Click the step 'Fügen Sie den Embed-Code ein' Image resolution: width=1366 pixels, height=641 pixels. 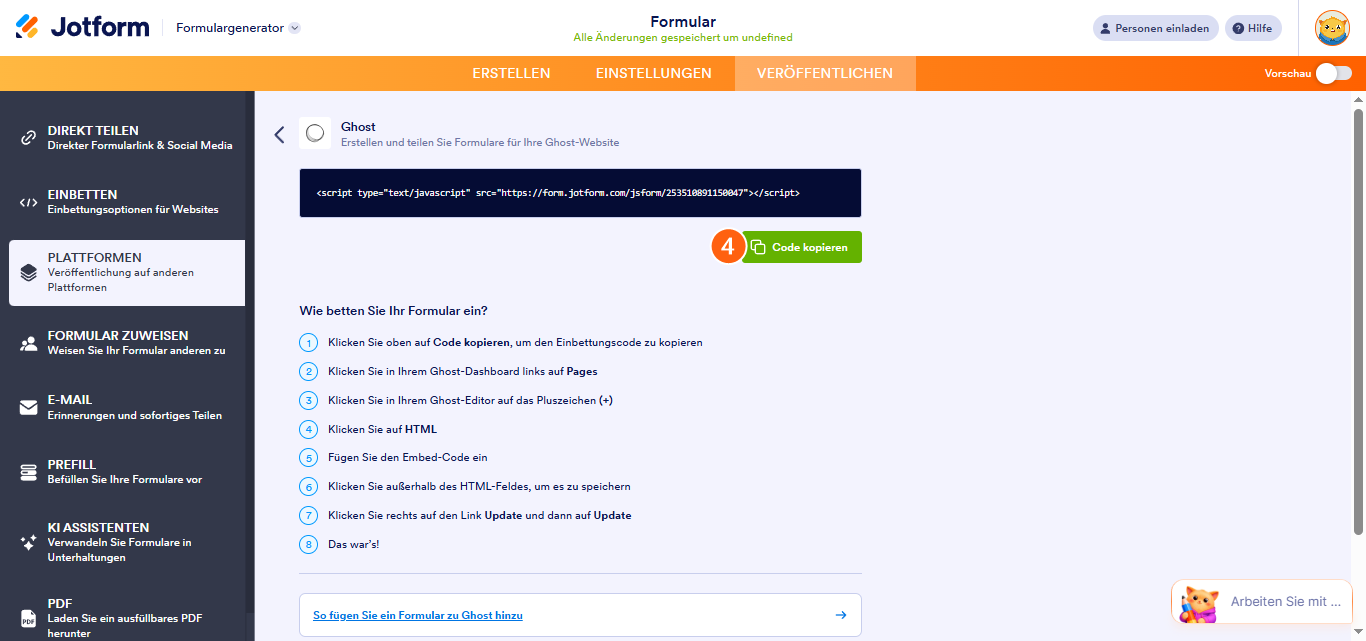click(x=407, y=457)
